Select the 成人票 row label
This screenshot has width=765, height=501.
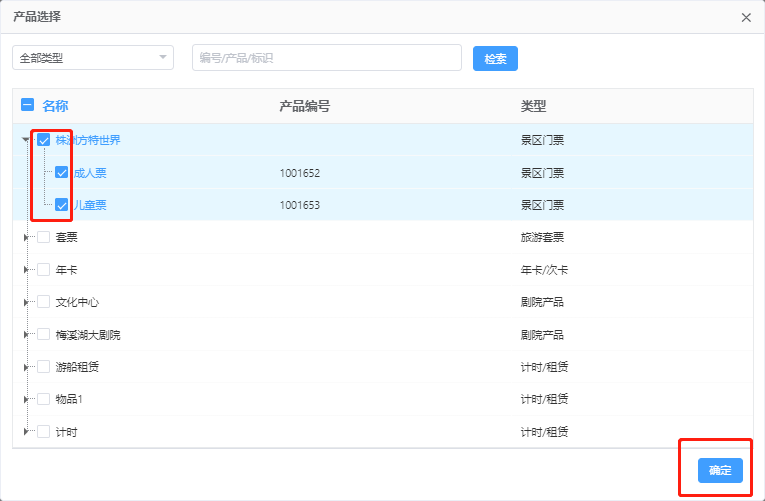pyautogui.click(x=90, y=173)
